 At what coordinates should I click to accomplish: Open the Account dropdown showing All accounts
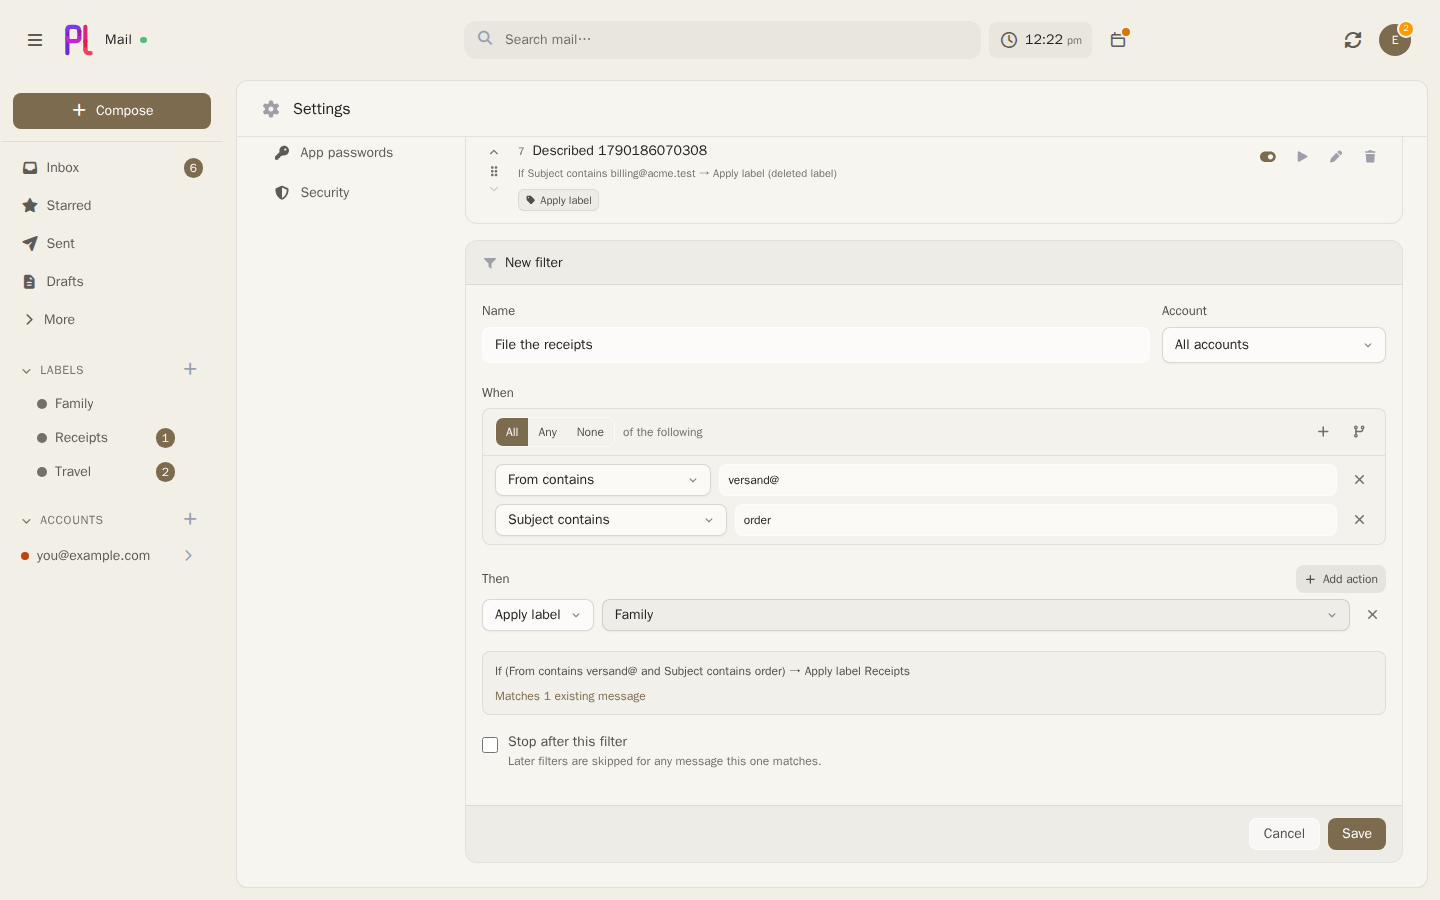1273,345
